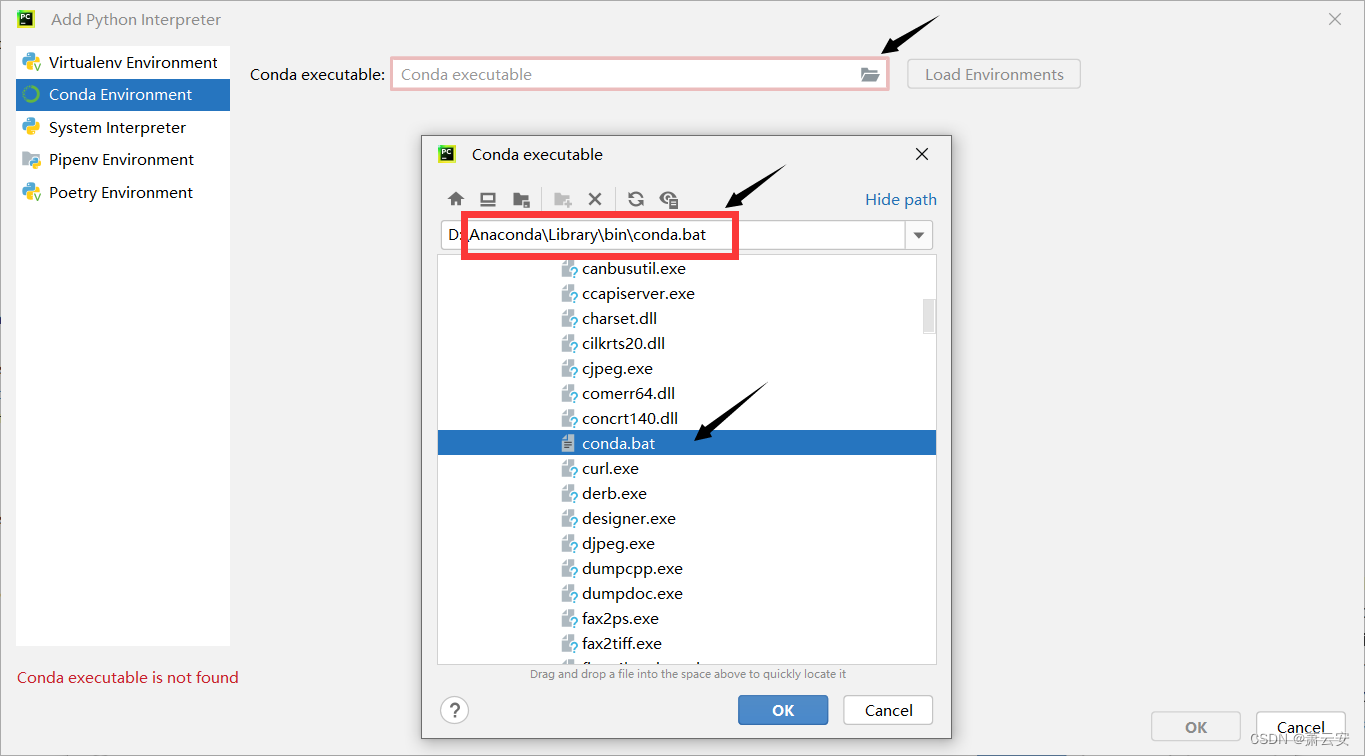Select derb.exe in the file list

point(686,493)
